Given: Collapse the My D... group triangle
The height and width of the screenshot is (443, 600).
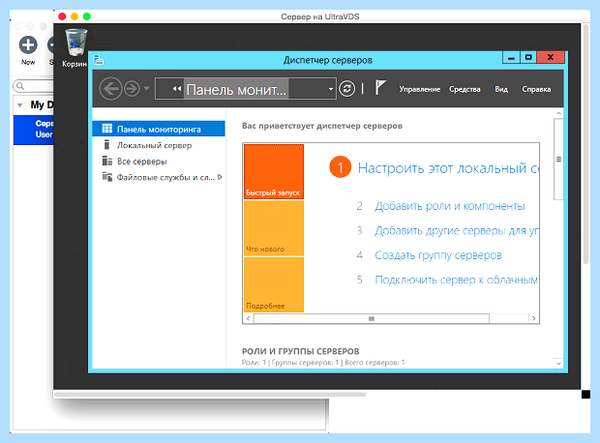Looking at the screenshot, I should tap(20, 105).
